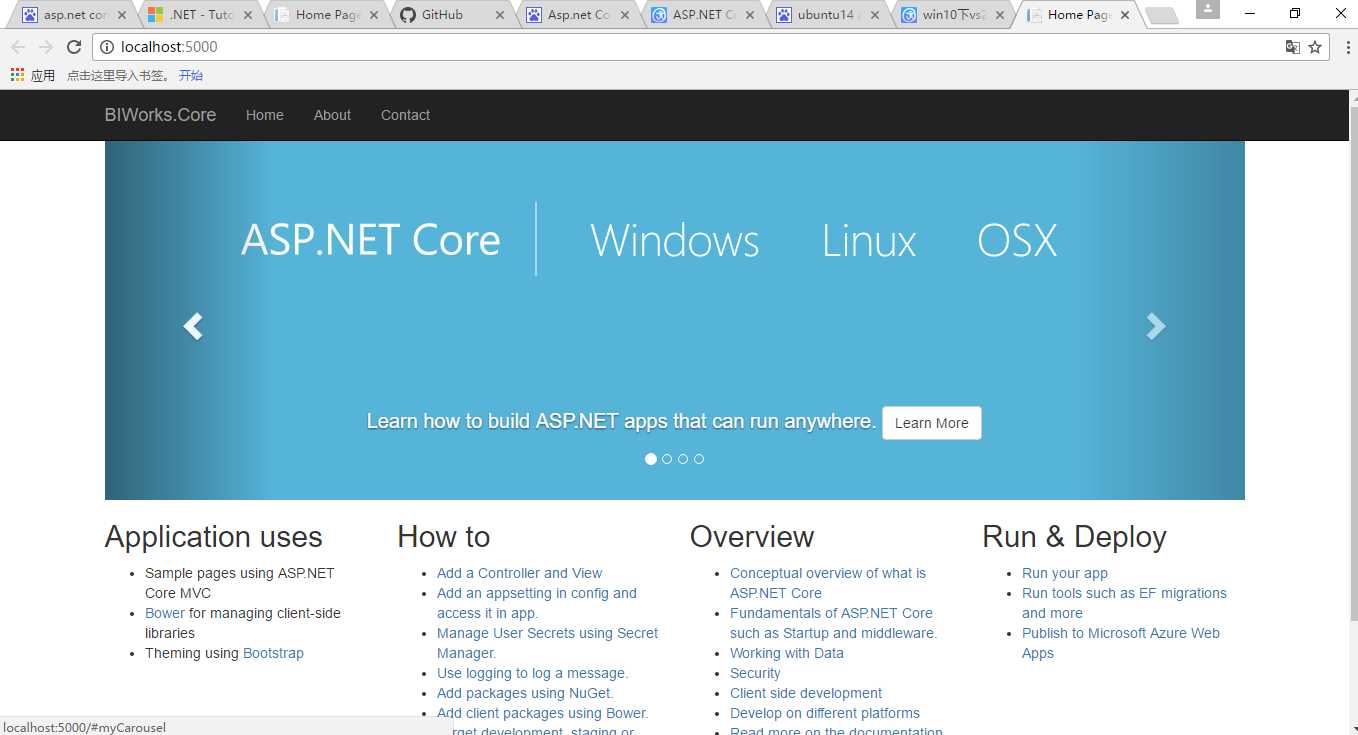Bookmark this page with the star icon
Image resolution: width=1358 pixels, height=735 pixels.
(1315, 47)
